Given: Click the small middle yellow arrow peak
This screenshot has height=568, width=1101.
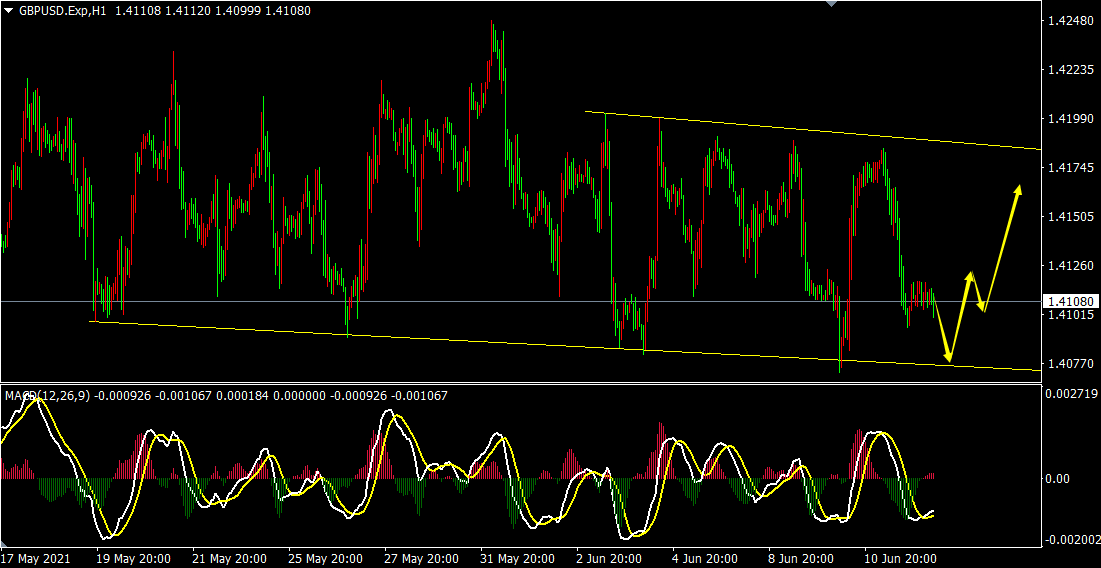Looking at the screenshot, I should pyautogui.click(x=969, y=273).
